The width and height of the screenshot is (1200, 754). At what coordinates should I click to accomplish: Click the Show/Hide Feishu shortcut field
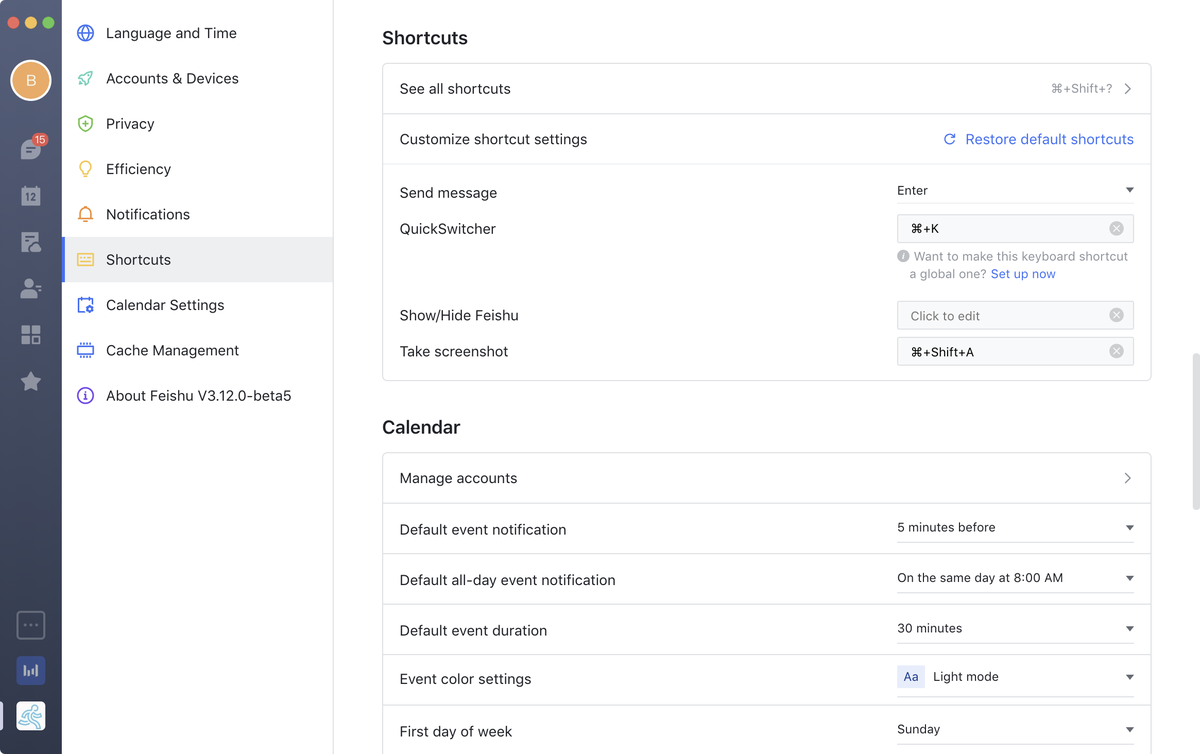pyautogui.click(x=1015, y=315)
